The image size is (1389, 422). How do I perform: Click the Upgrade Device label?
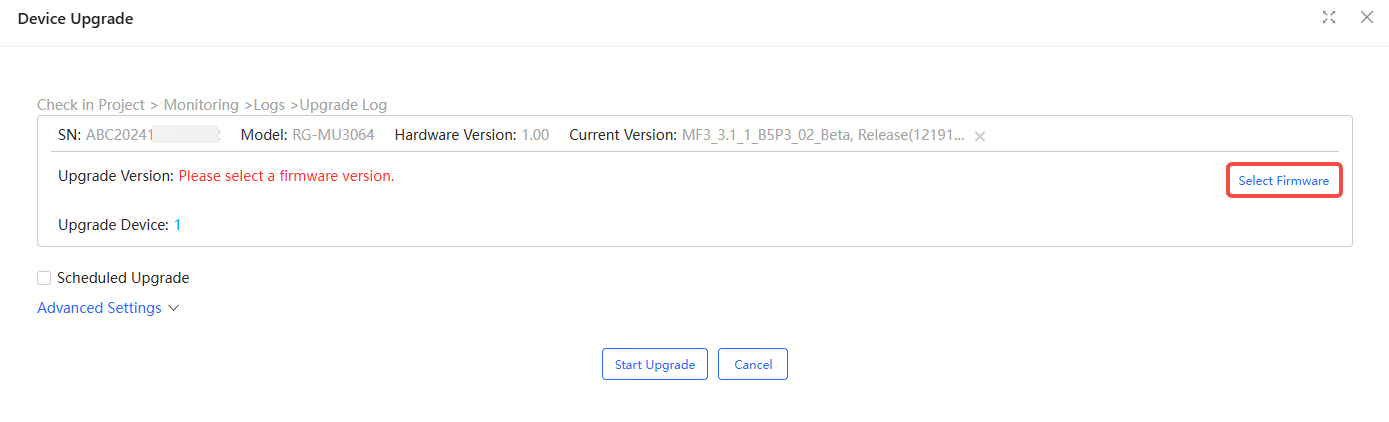(113, 225)
